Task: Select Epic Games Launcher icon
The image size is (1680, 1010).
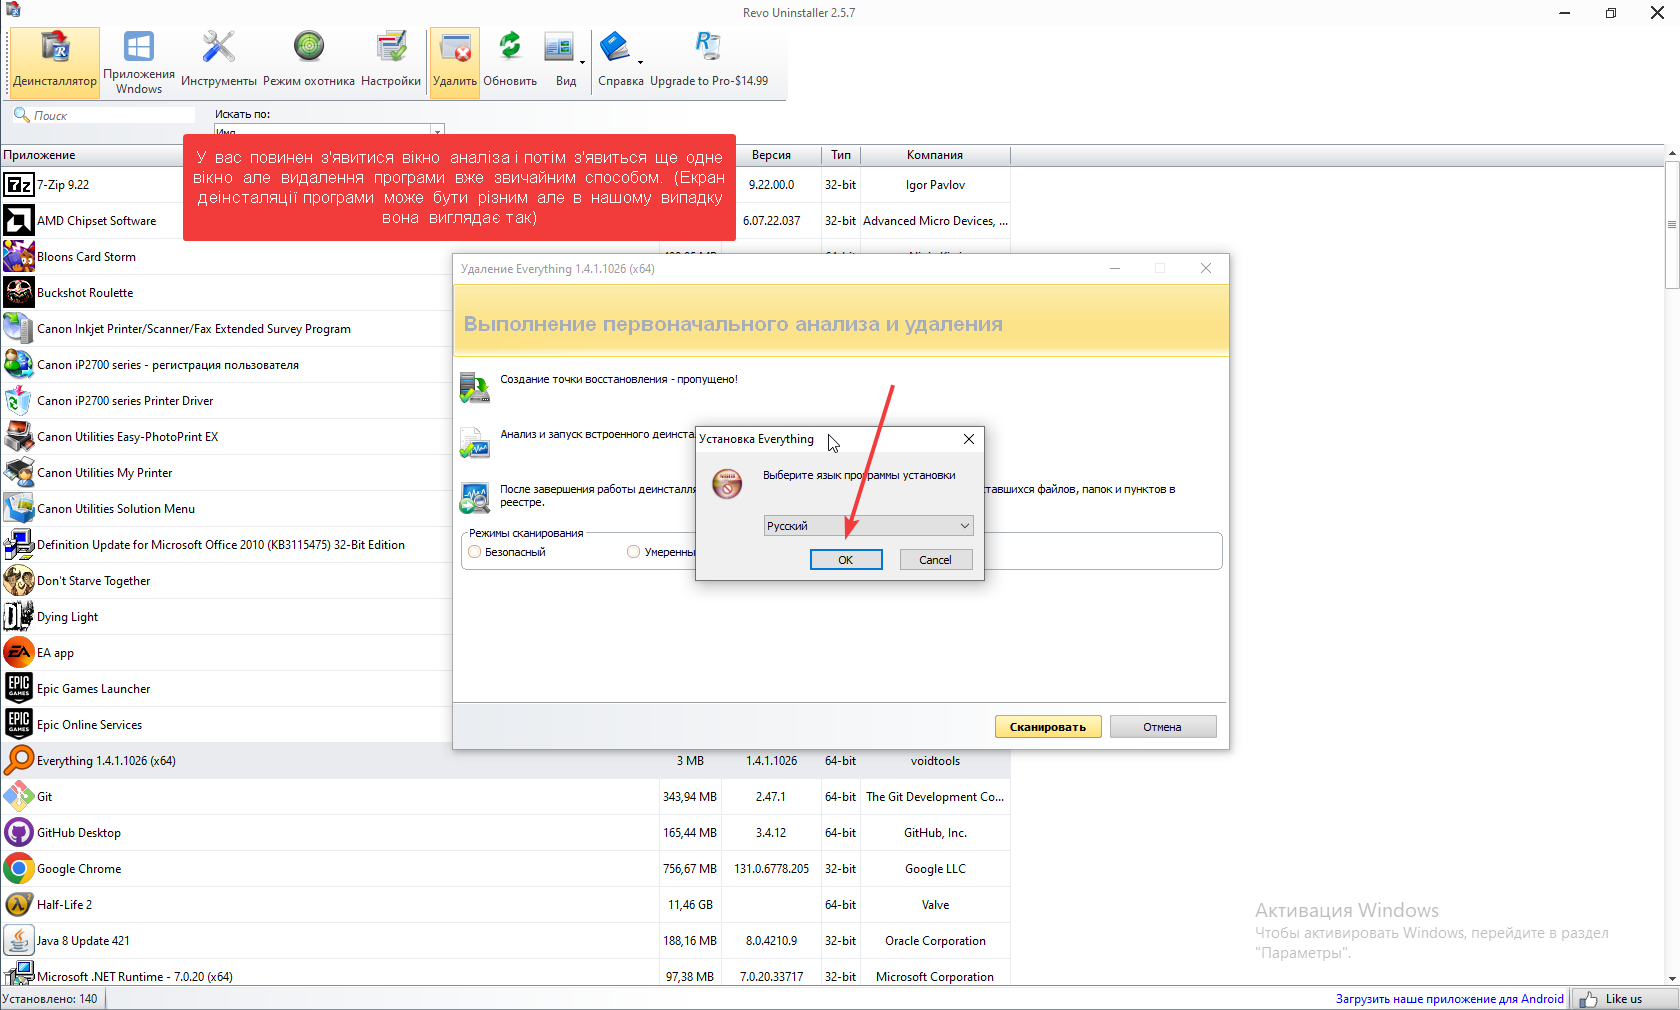Action: (18, 689)
